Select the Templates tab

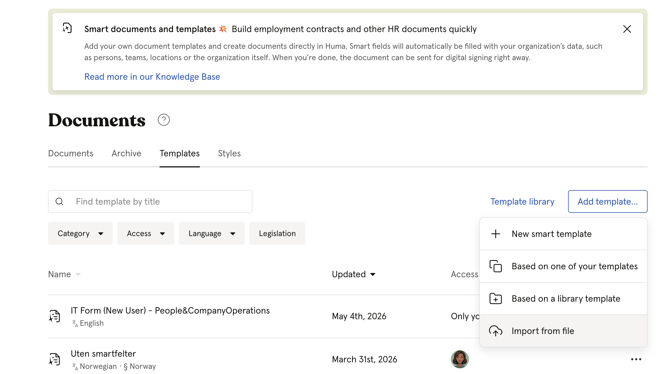tap(179, 153)
